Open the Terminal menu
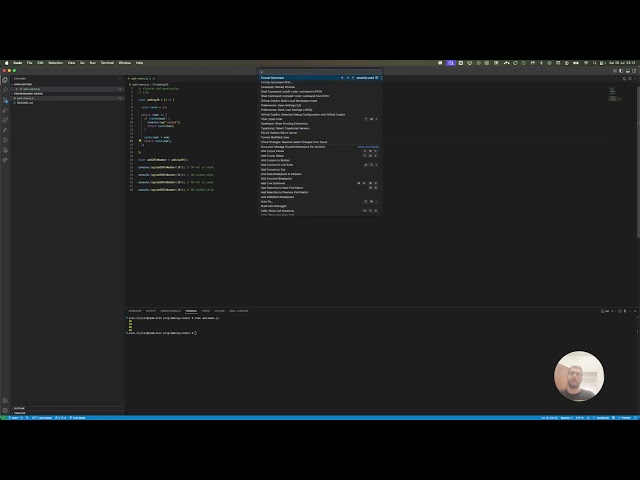This screenshot has width=640, height=480. (107, 63)
